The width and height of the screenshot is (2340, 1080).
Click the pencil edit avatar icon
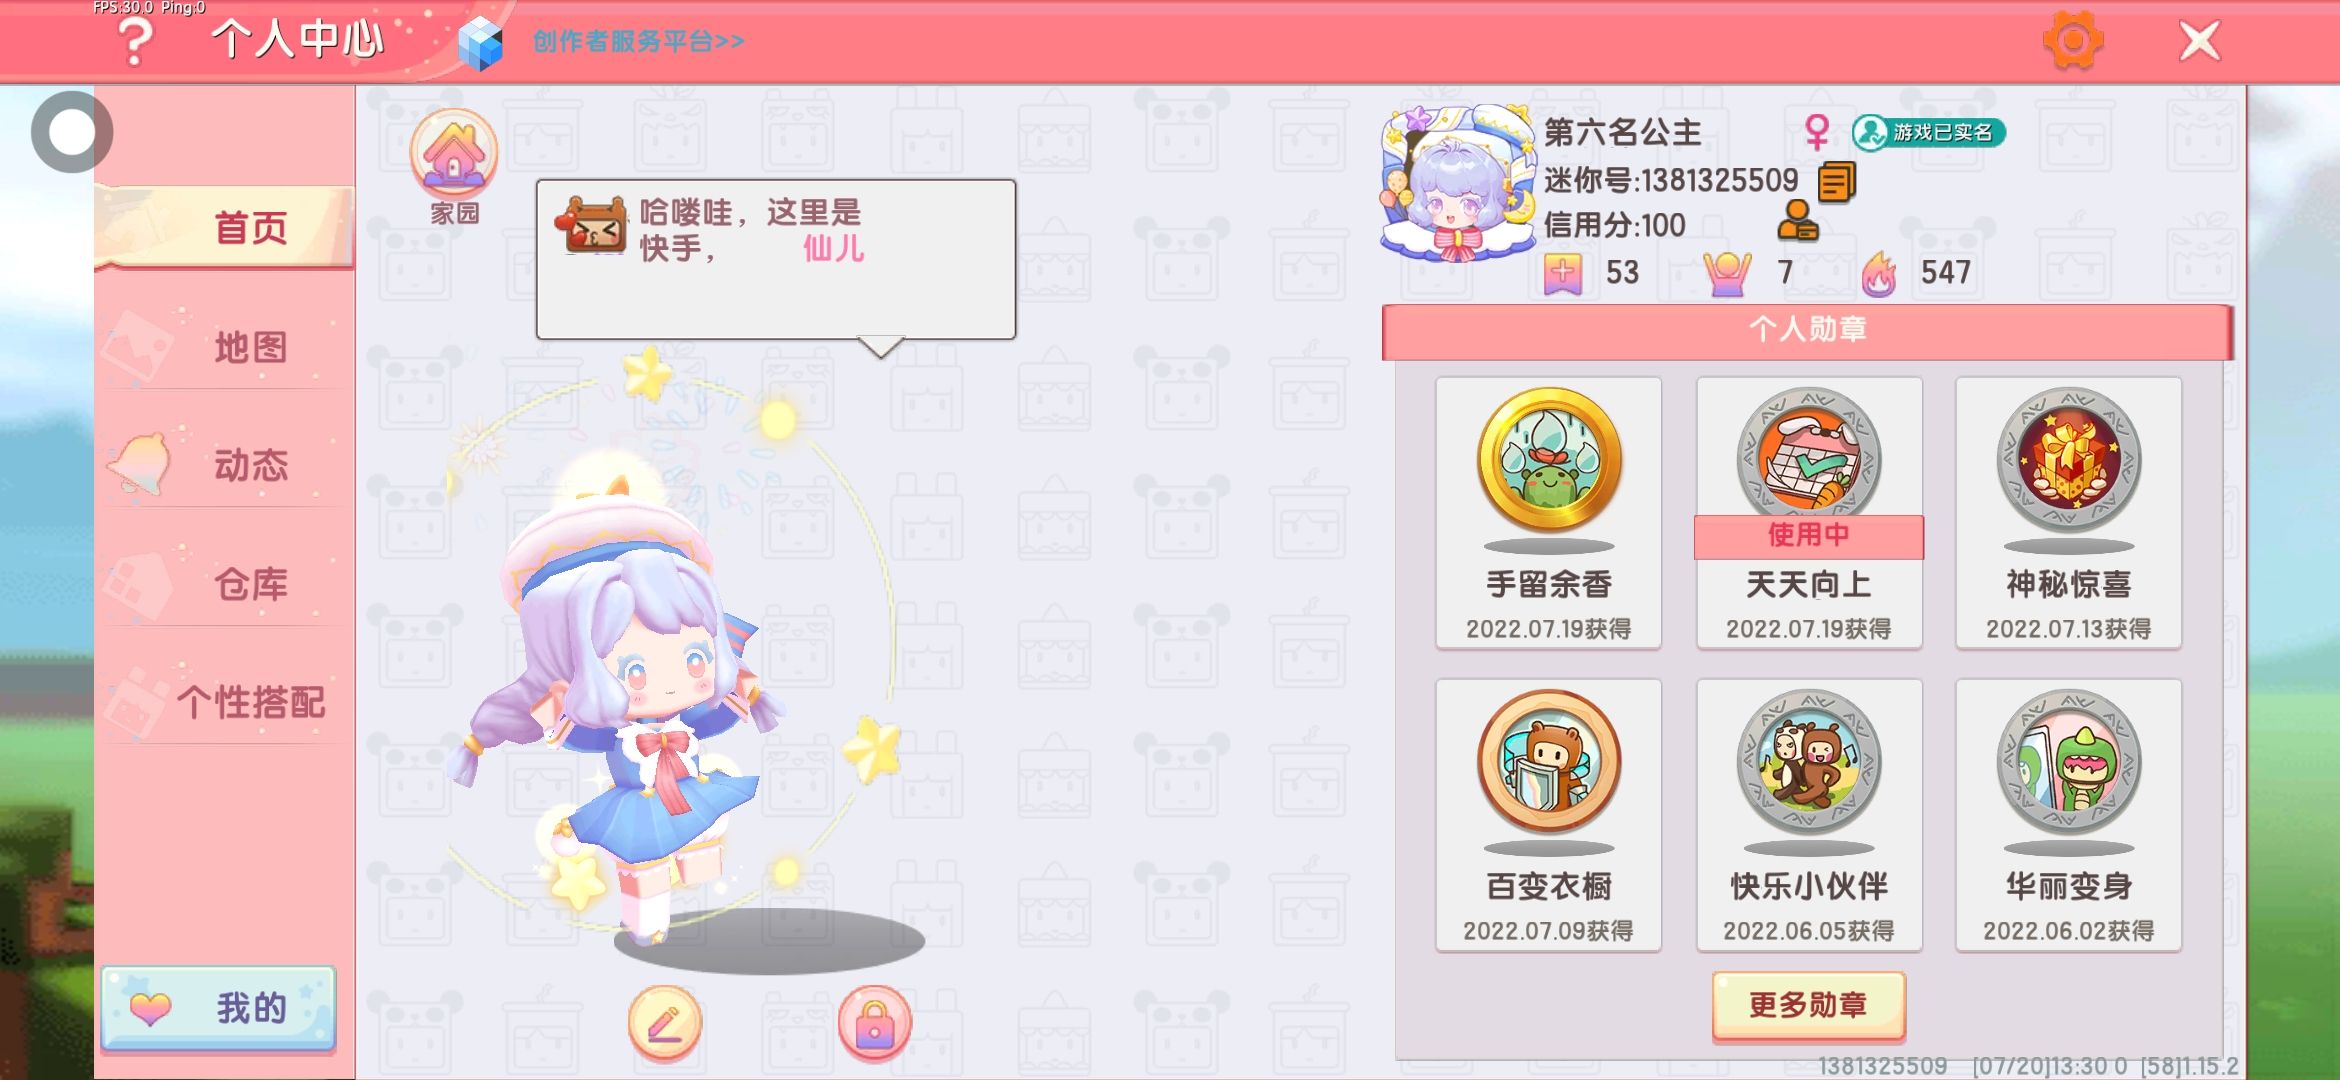665,1022
